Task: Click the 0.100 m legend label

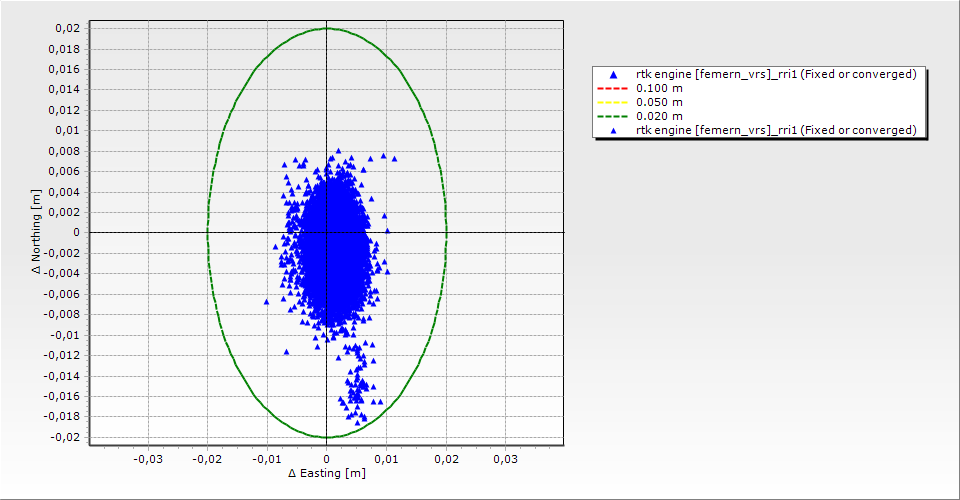Action: tap(659, 89)
